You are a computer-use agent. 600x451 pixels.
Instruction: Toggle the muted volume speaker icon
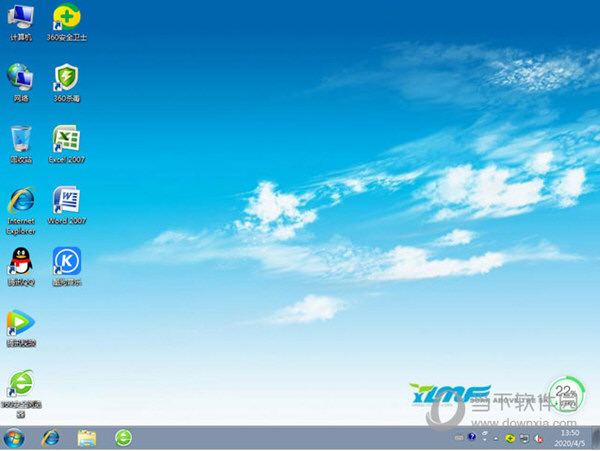tap(539, 438)
